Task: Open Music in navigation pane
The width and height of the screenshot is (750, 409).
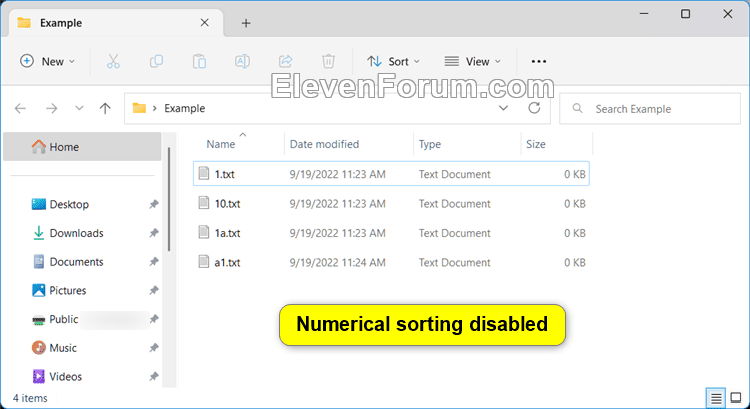Action: point(63,348)
